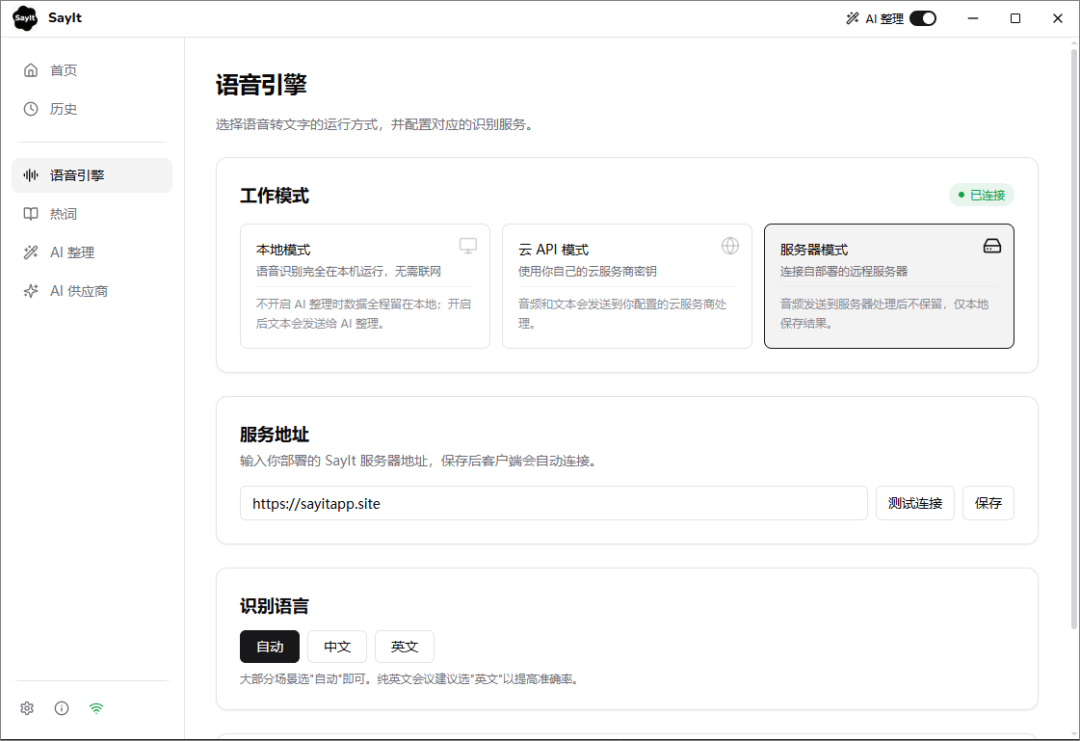Open the AI 整理 sidebar page
The width and height of the screenshot is (1080, 741).
pos(92,252)
